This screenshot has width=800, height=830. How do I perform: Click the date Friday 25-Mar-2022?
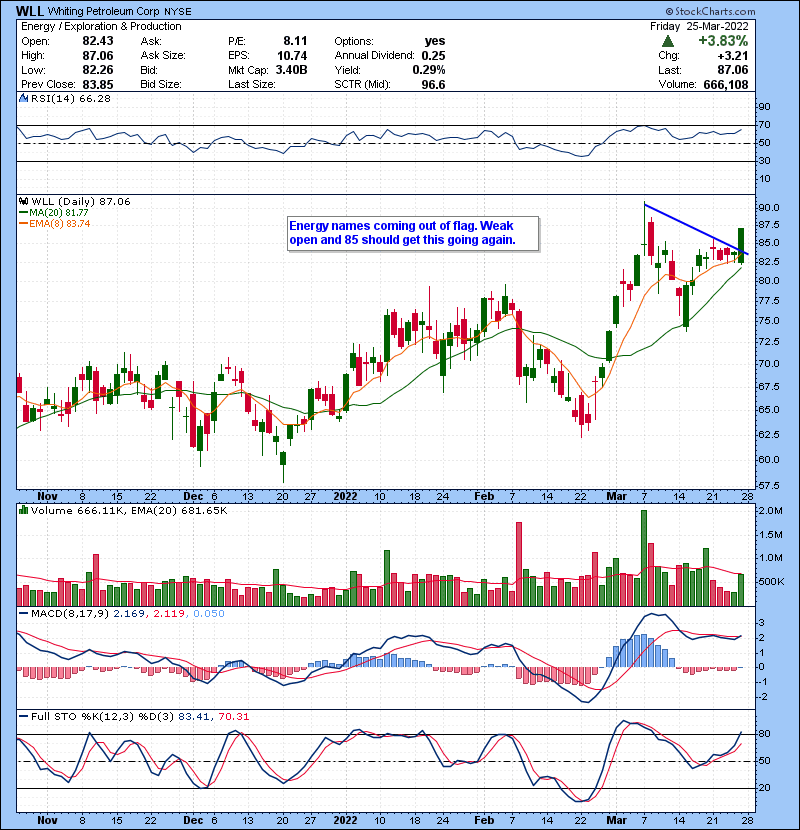[699, 26]
